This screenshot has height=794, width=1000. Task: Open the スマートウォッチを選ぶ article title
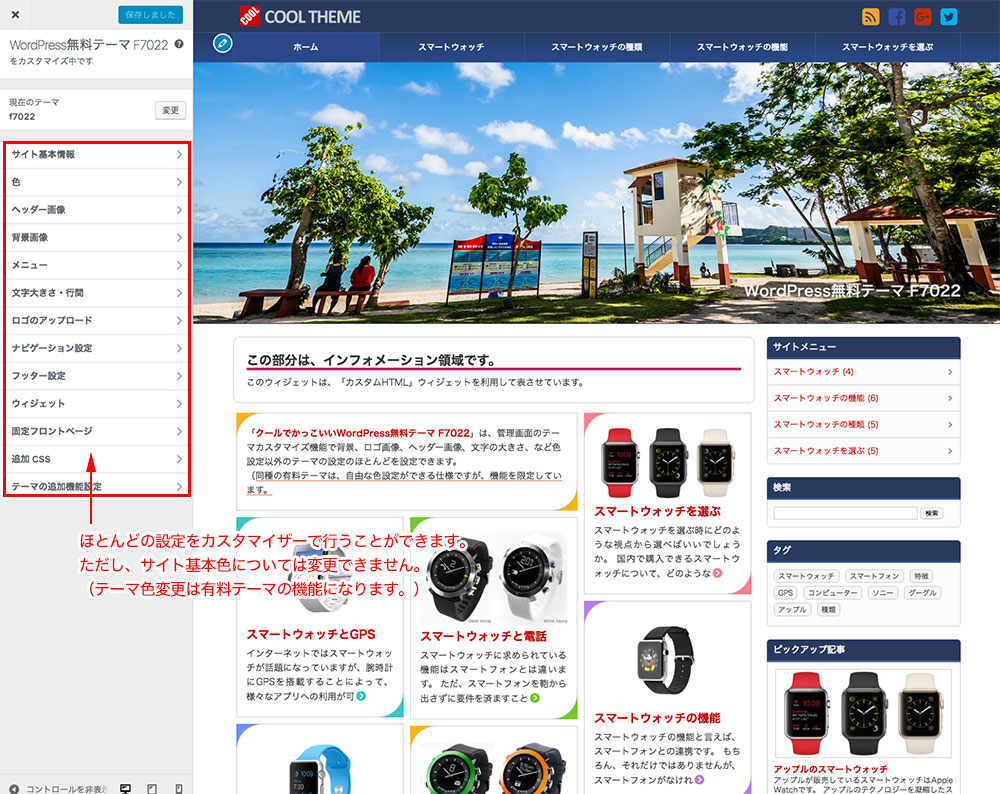point(658,511)
